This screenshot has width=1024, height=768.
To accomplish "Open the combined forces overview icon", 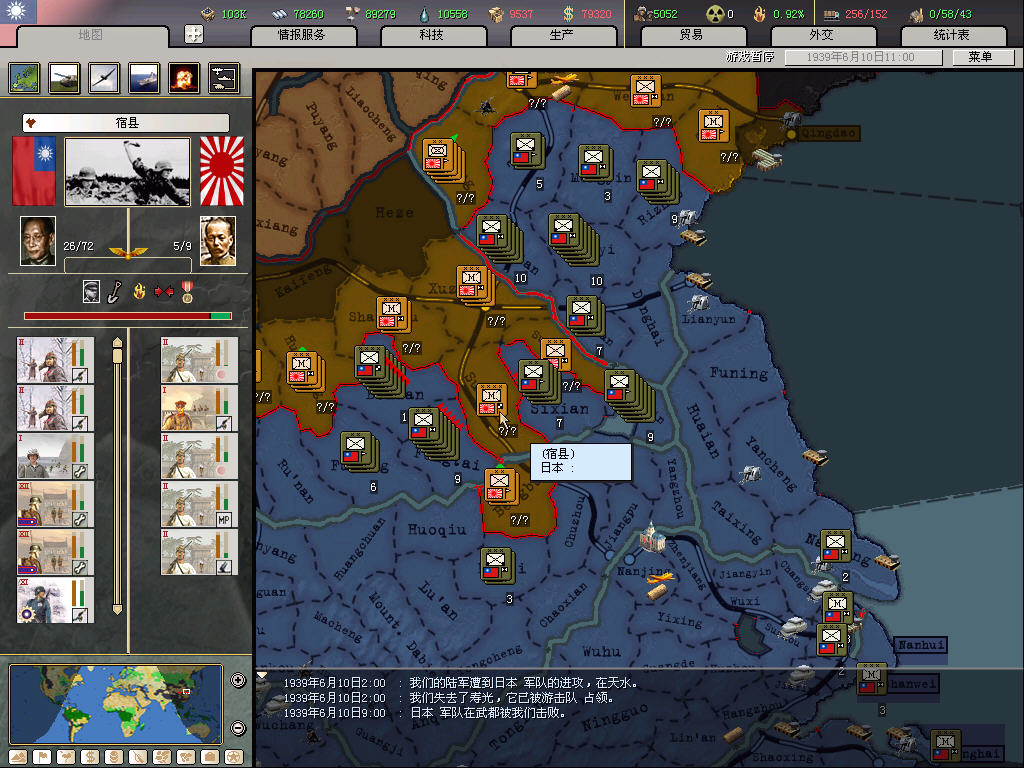I will pos(224,78).
